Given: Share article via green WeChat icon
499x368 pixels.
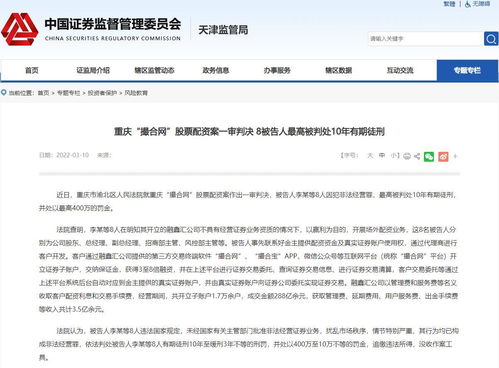Looking at the screenshot, I should click(429, 156).
